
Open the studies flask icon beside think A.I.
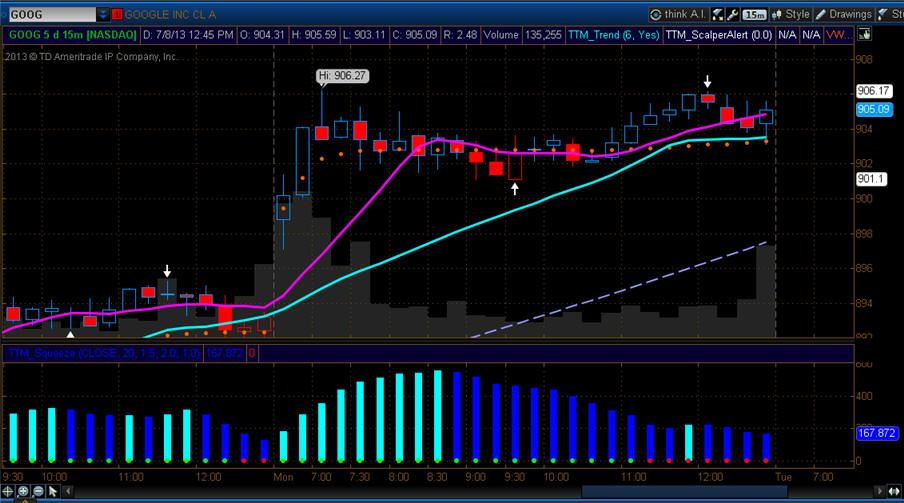[717, 15]
